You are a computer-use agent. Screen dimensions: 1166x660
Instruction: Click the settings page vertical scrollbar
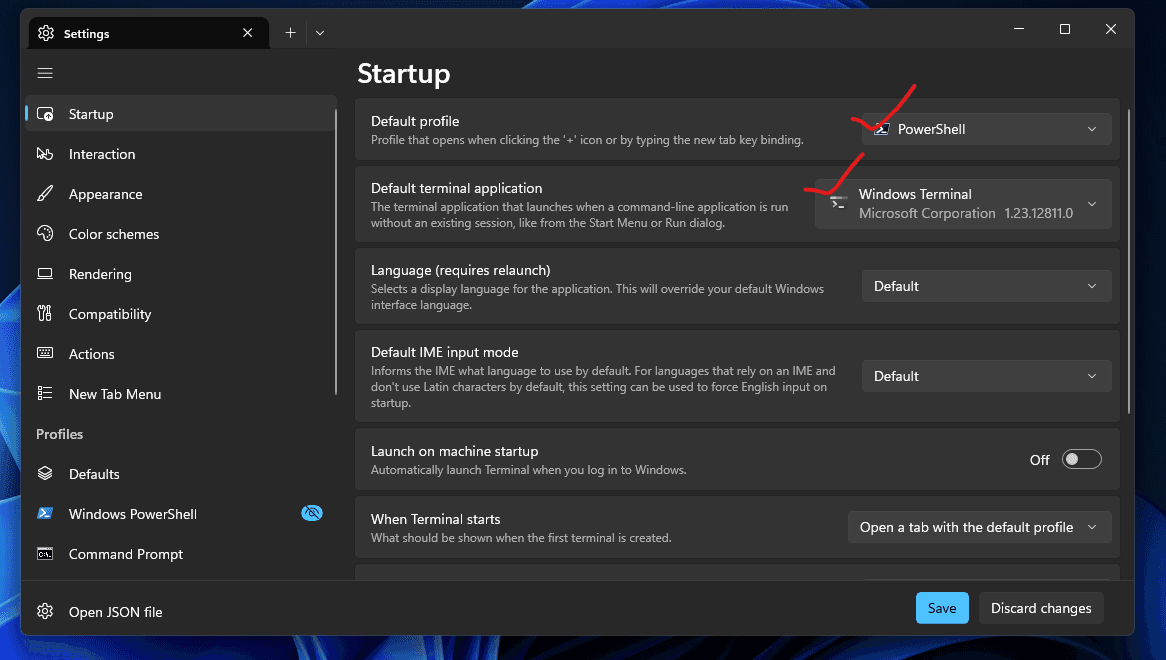point(1129,260)
